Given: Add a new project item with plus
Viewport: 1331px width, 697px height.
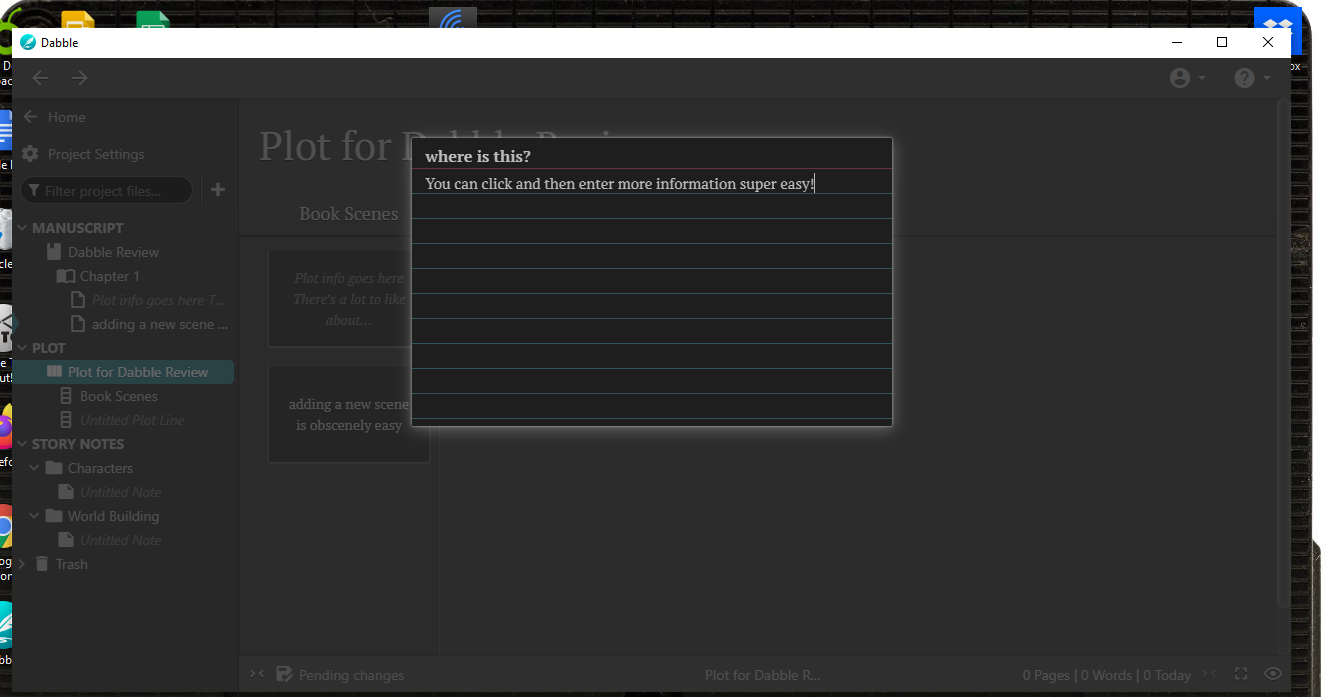Looking at the screenshot, I should [218, 190].
